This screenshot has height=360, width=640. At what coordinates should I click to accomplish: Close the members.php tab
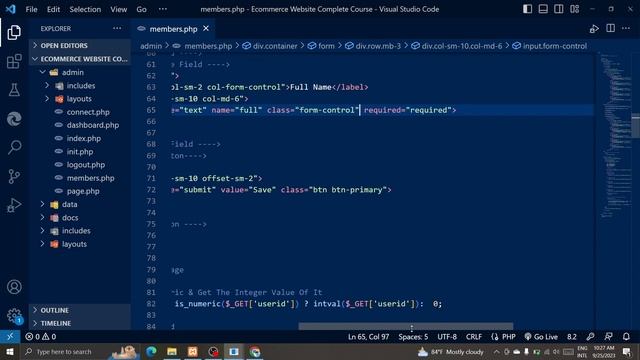206,29
